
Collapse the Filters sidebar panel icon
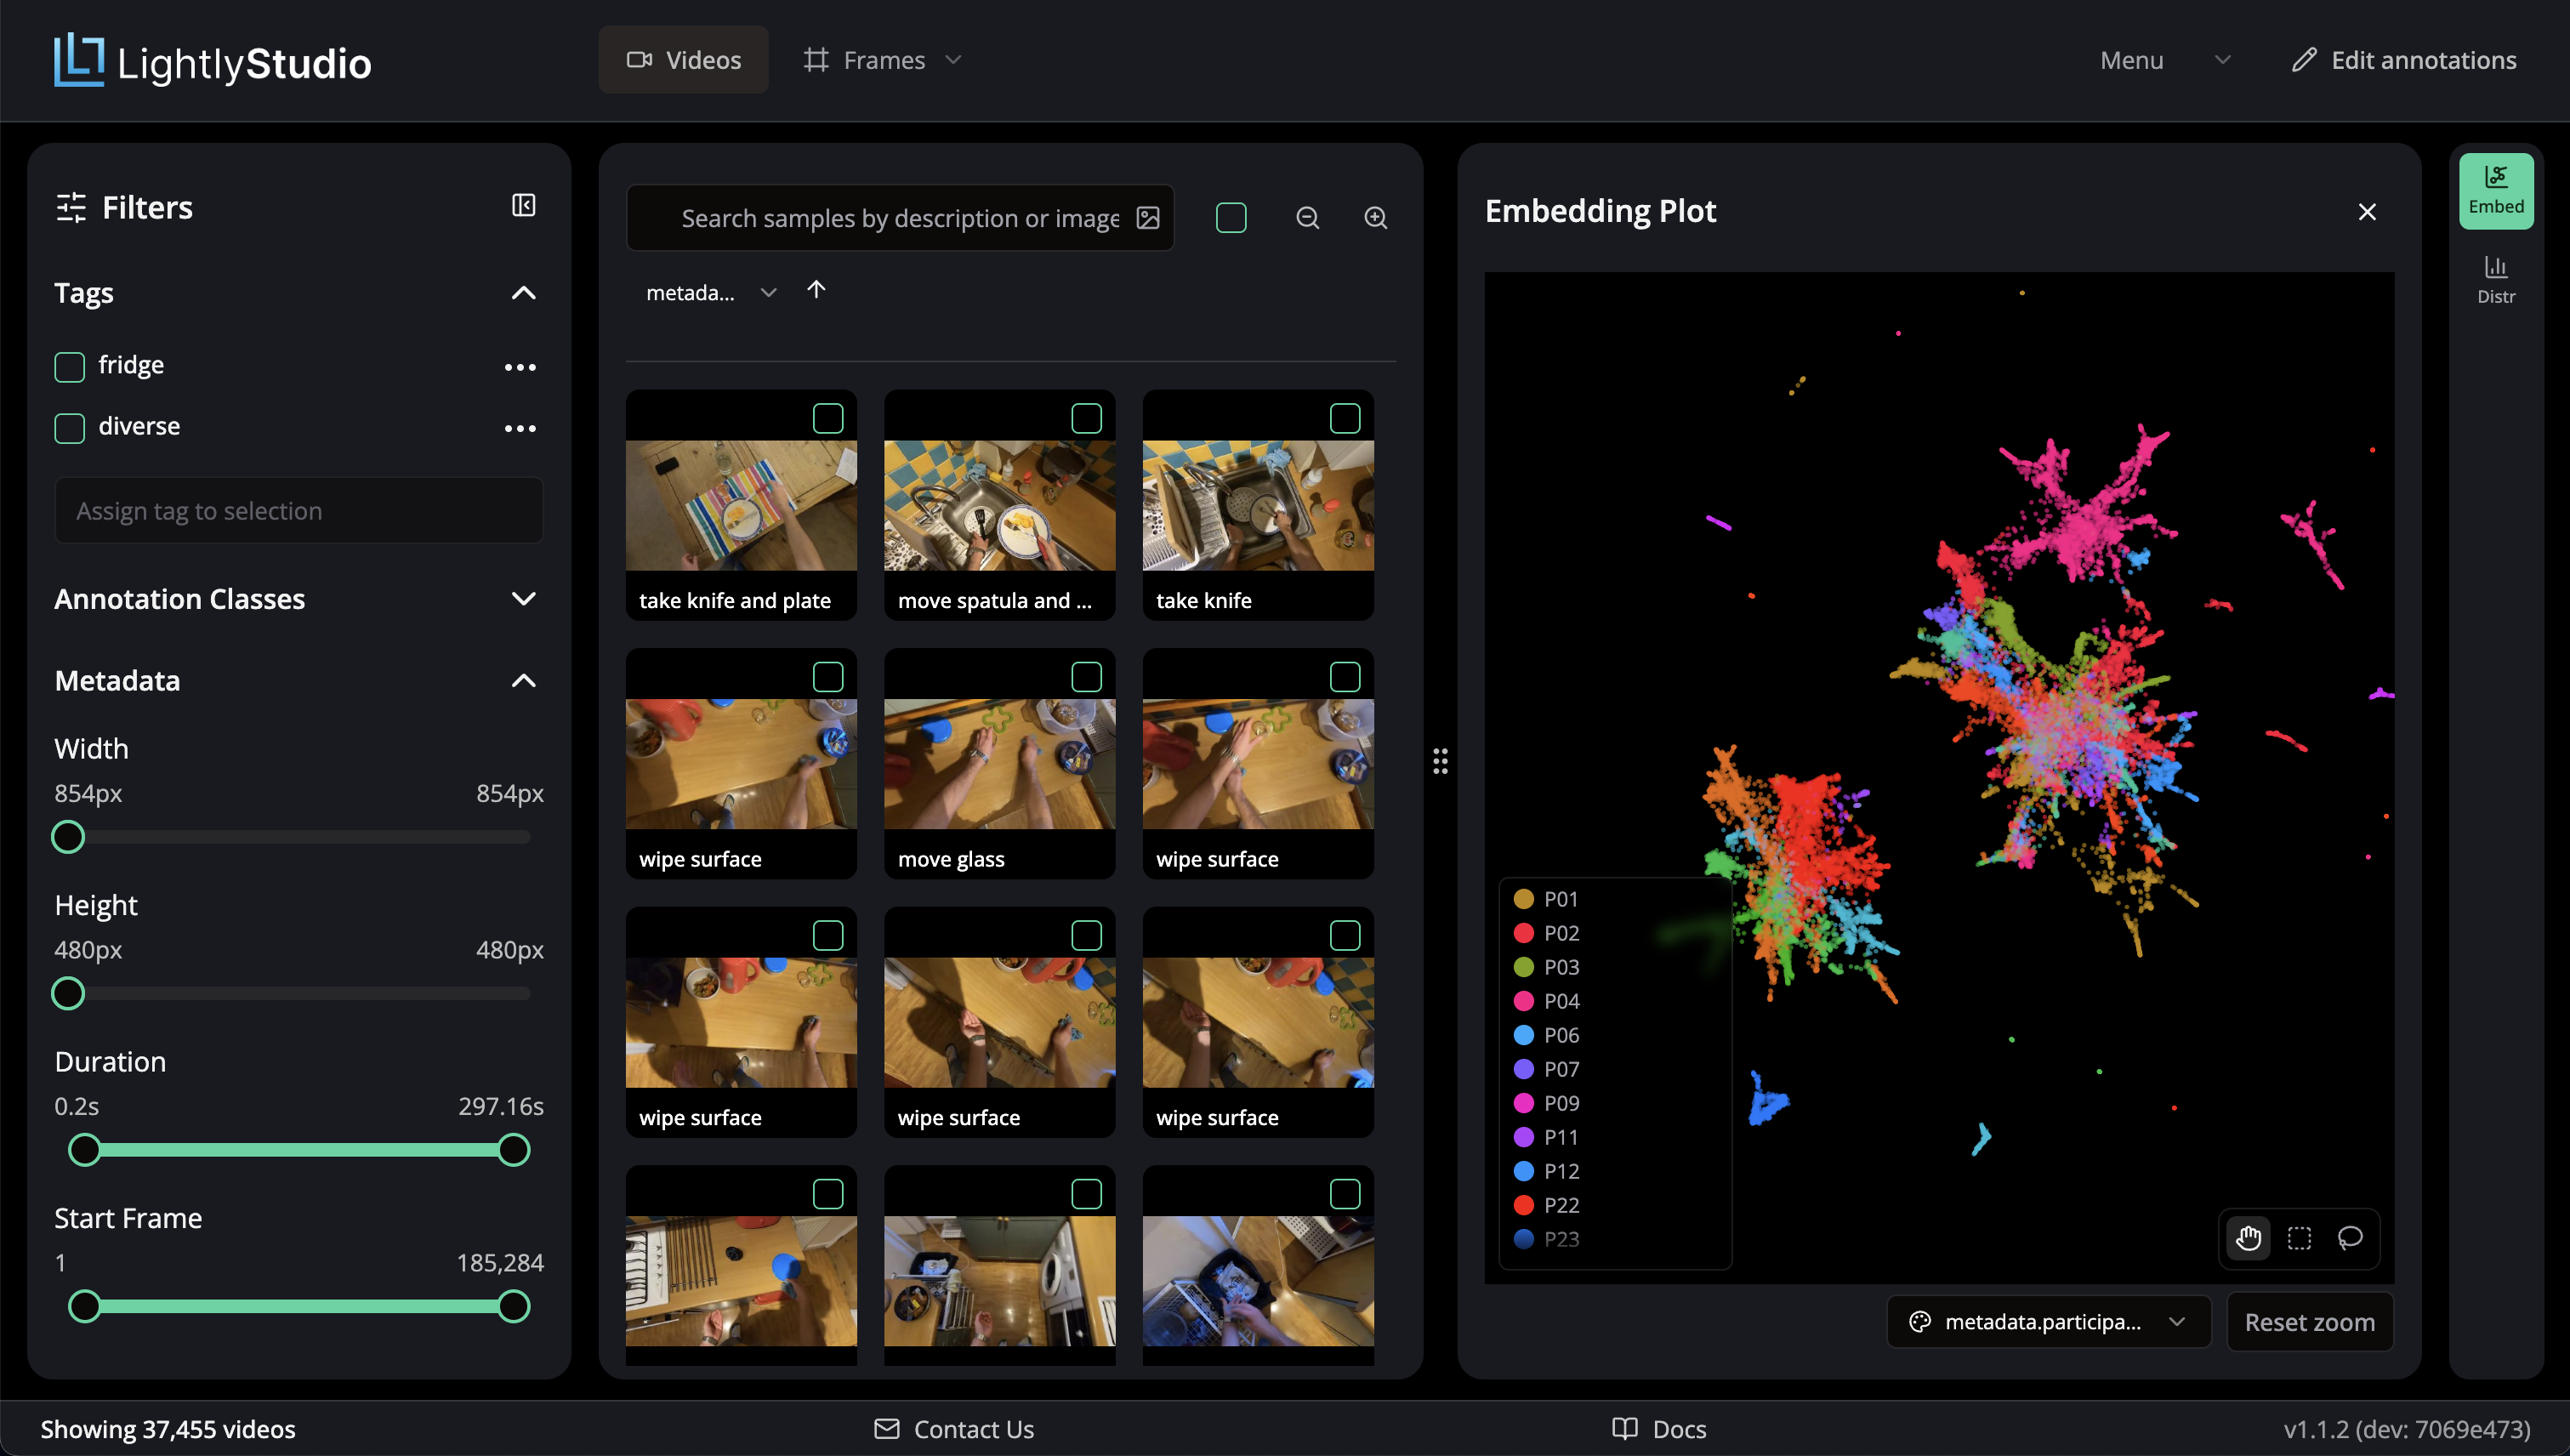tap(523, 205)
